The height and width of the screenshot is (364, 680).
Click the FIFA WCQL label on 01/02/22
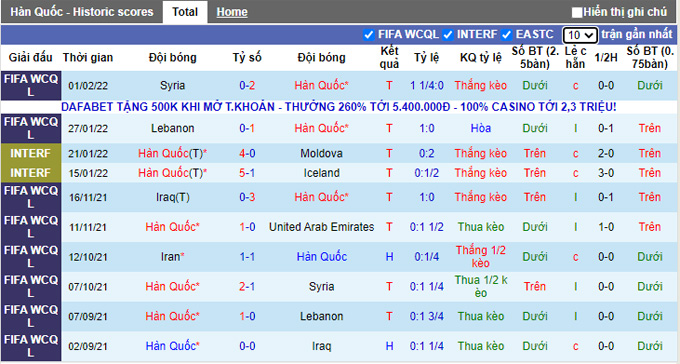pos(30,85)
